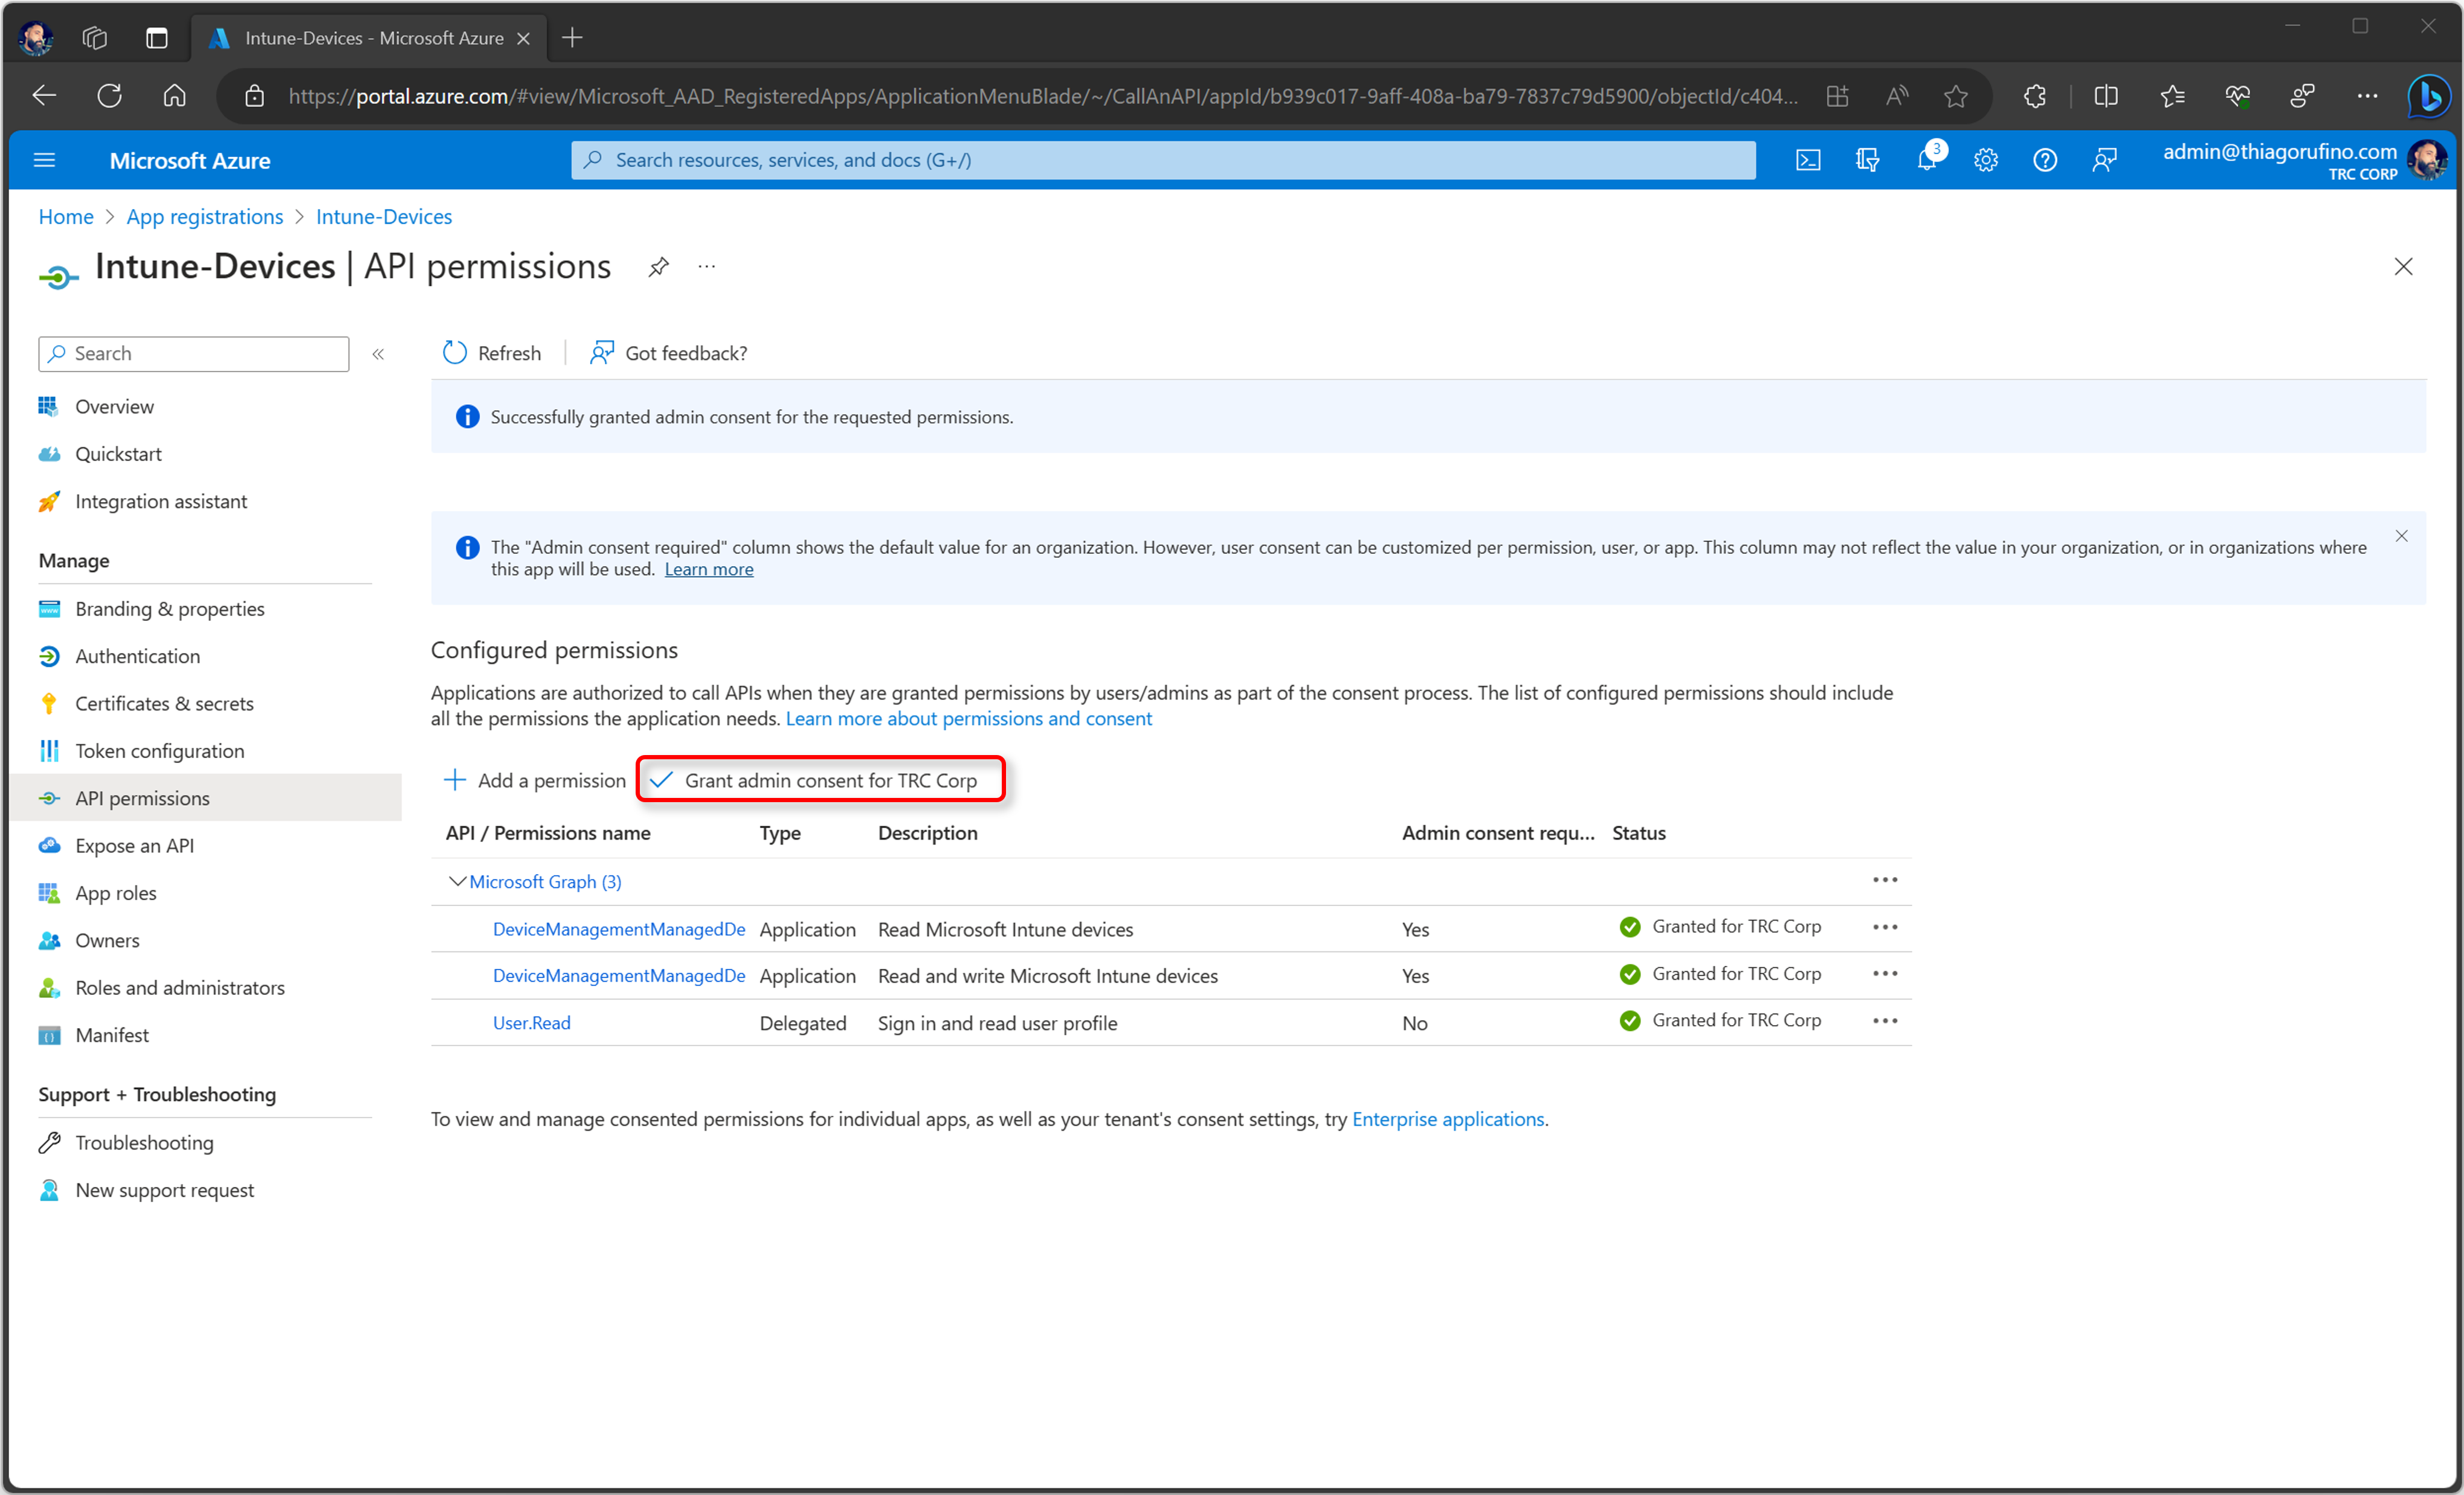The image size is (2464, 1495).
Task: Open tab actions menu icon
Action: pyautogui.click(x=157, y=38)
